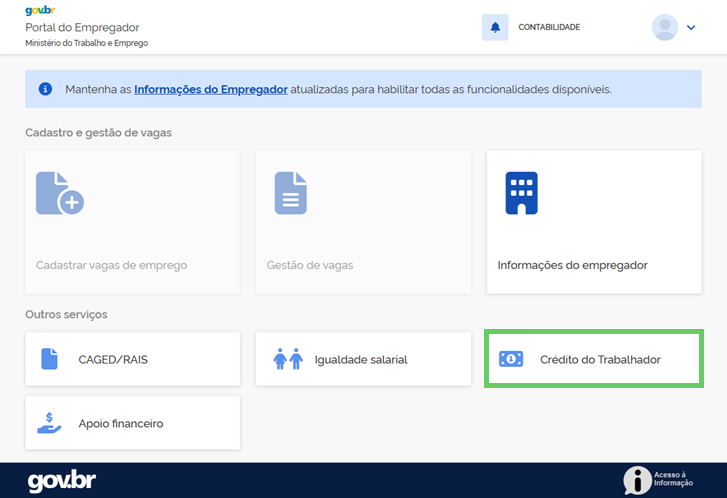Open Informações do empregador card label

click(x=573, y=265)
